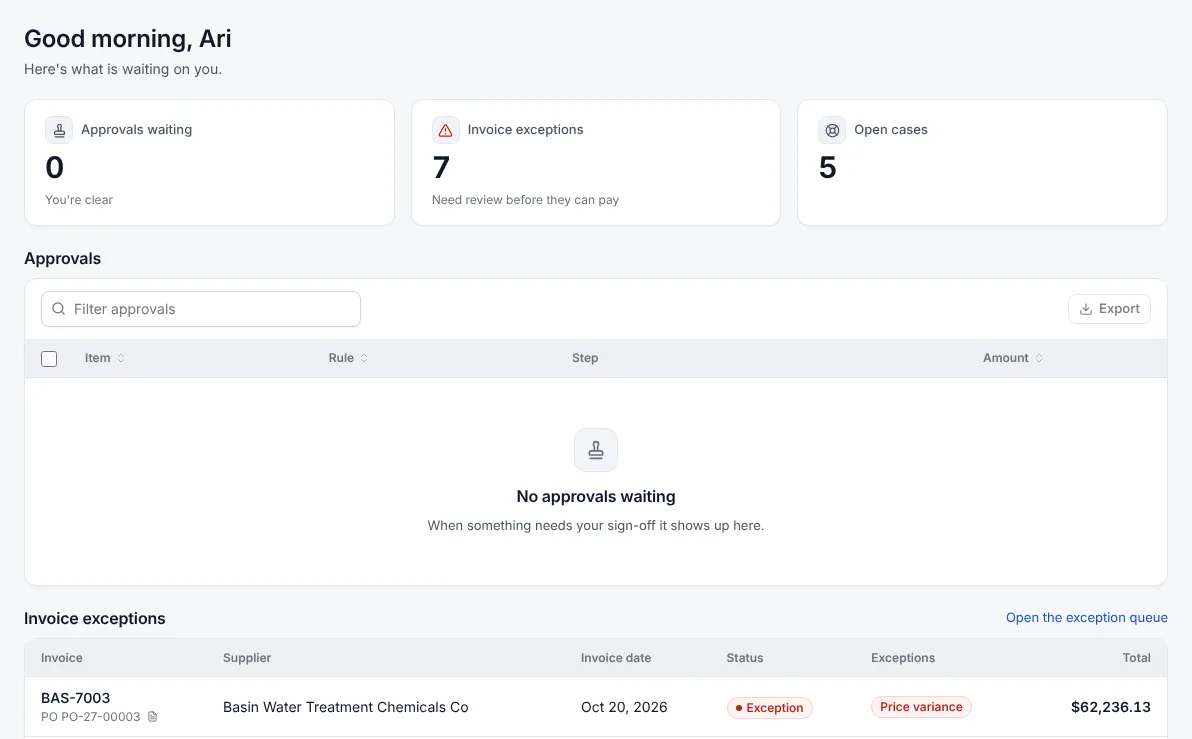This screenshot has height=739, width=1192.
Task: Click the lifebuoy icon on Open cases card
Action: point(832,130)
